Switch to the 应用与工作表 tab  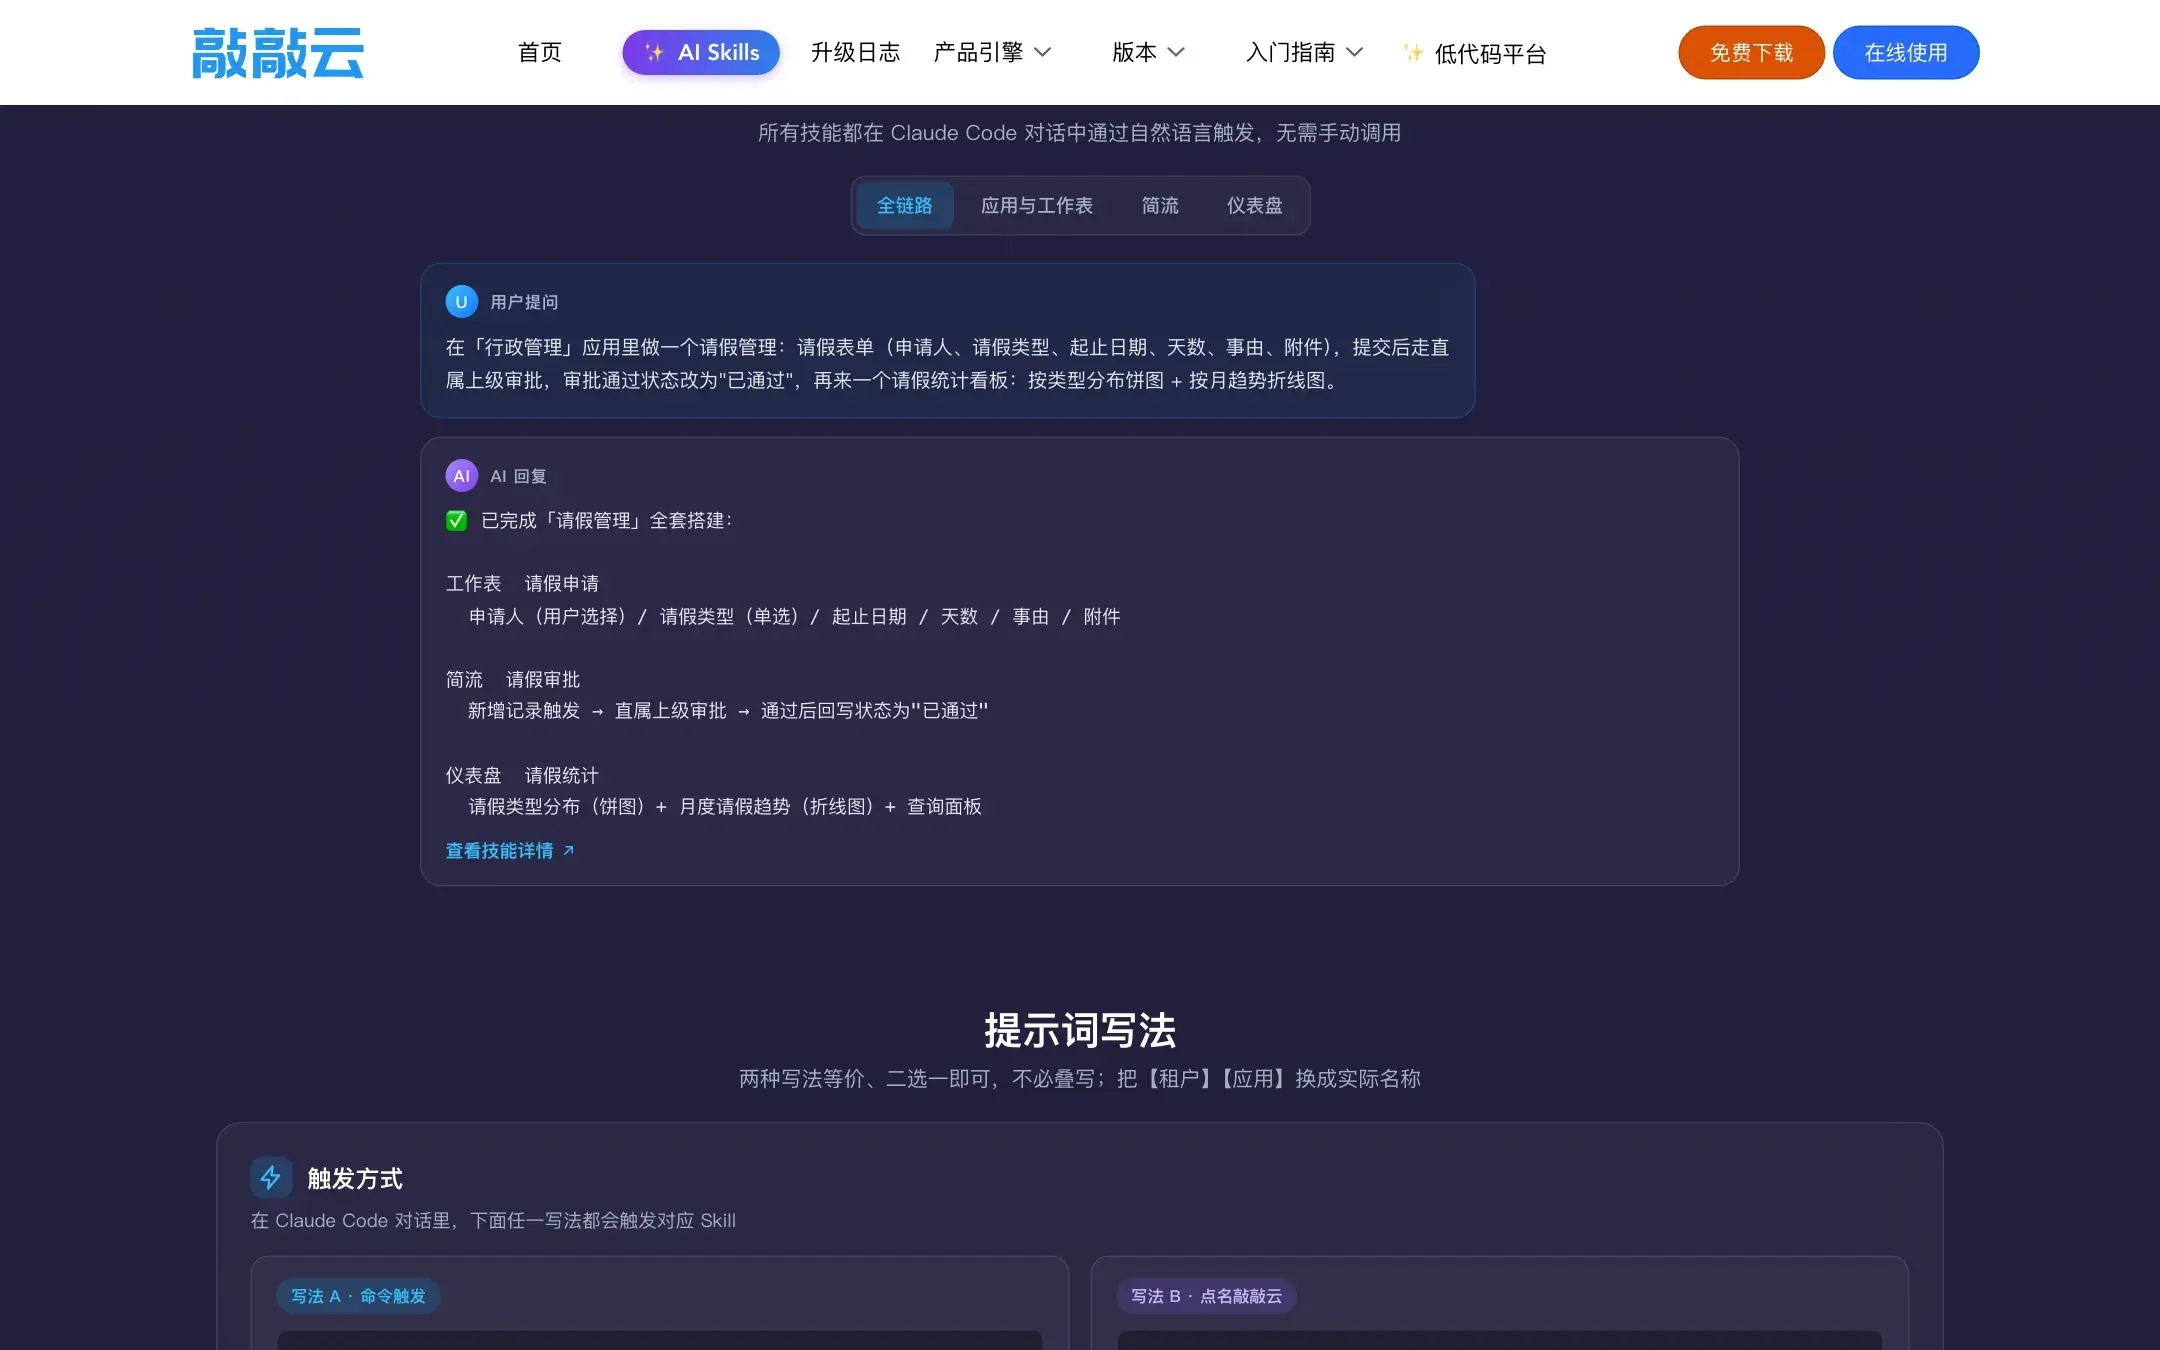point(1036,205)
